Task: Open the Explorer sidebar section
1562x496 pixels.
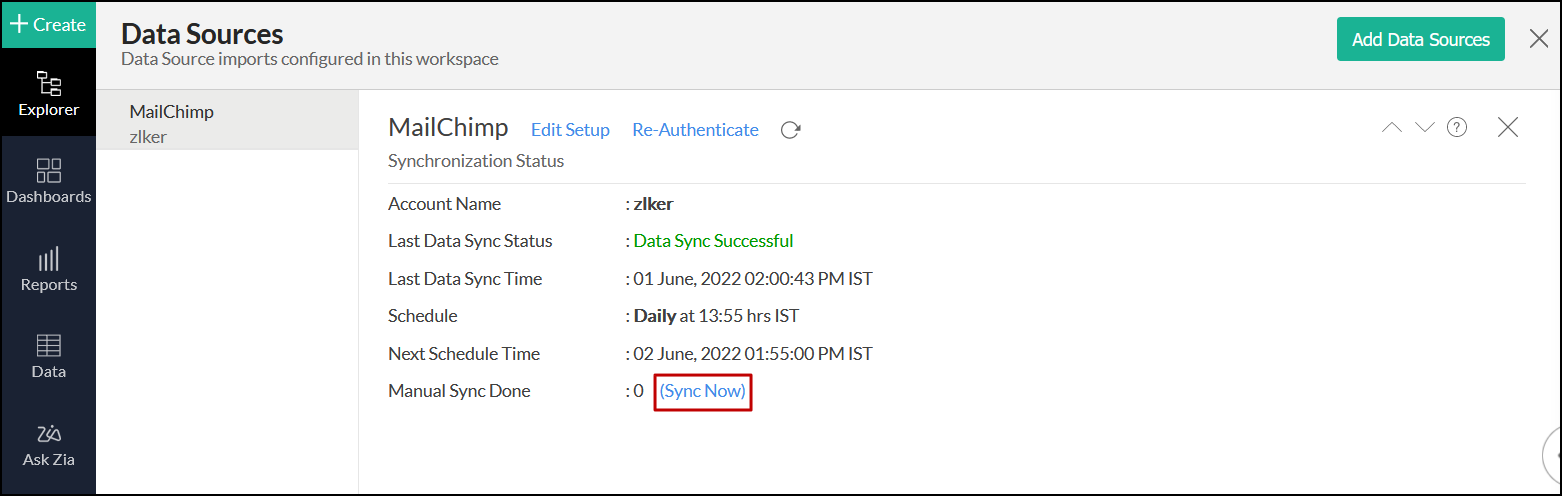Action: pyautogui.click(x=48, y=93)
